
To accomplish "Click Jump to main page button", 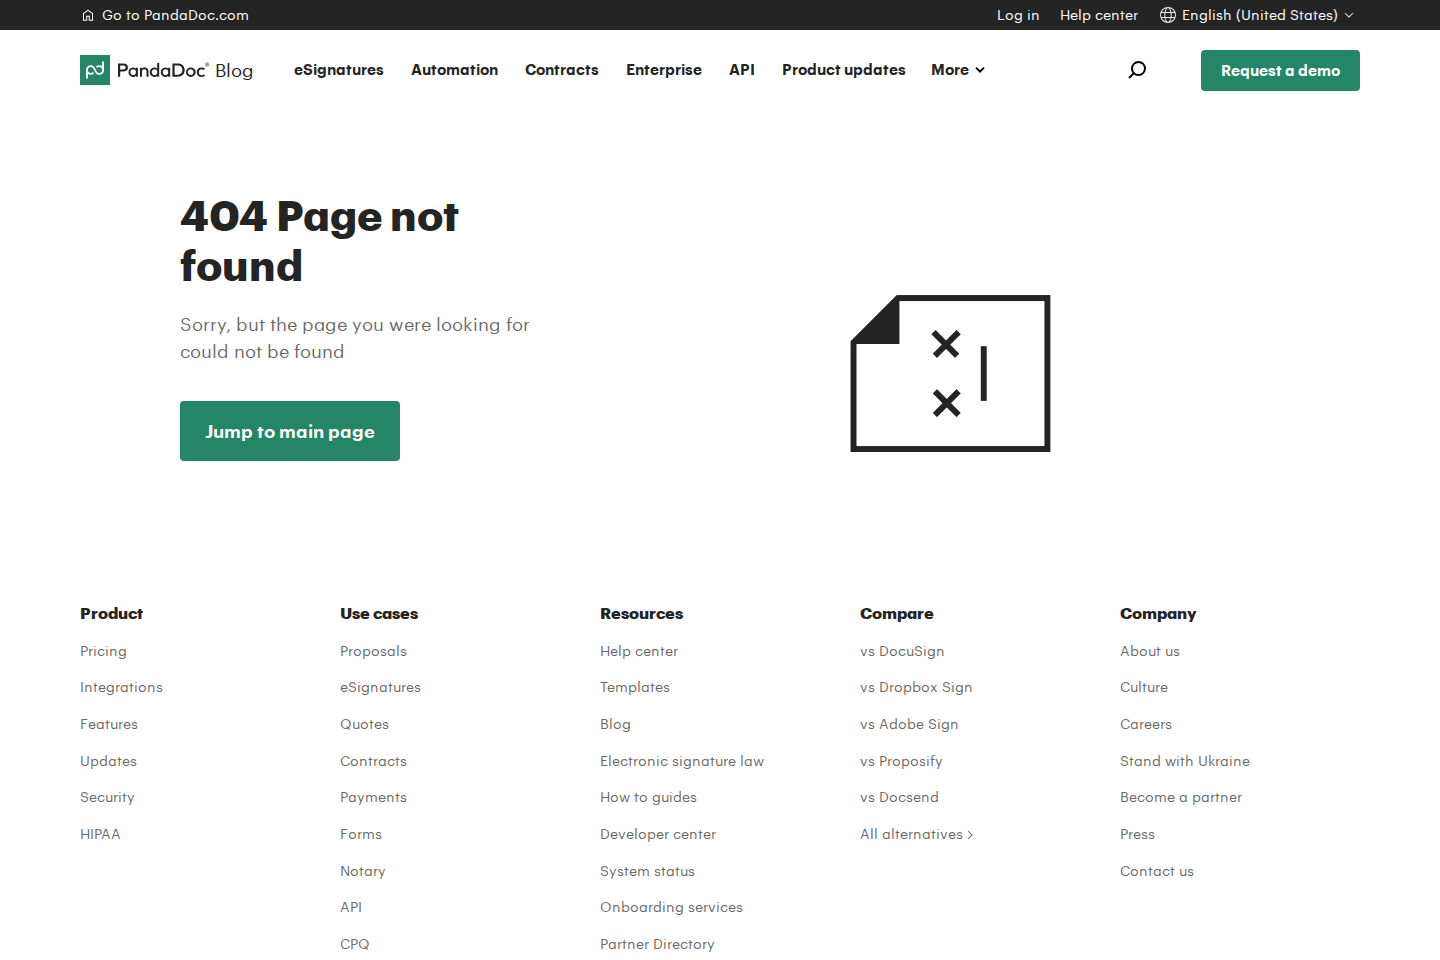I will coord(290,431).
